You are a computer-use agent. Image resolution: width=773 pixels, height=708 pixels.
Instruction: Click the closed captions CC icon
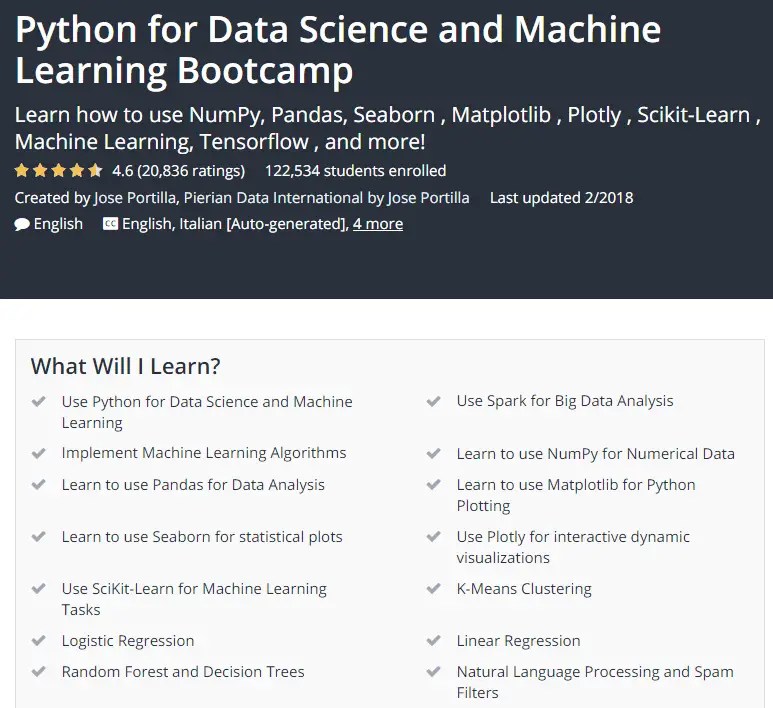110,224
